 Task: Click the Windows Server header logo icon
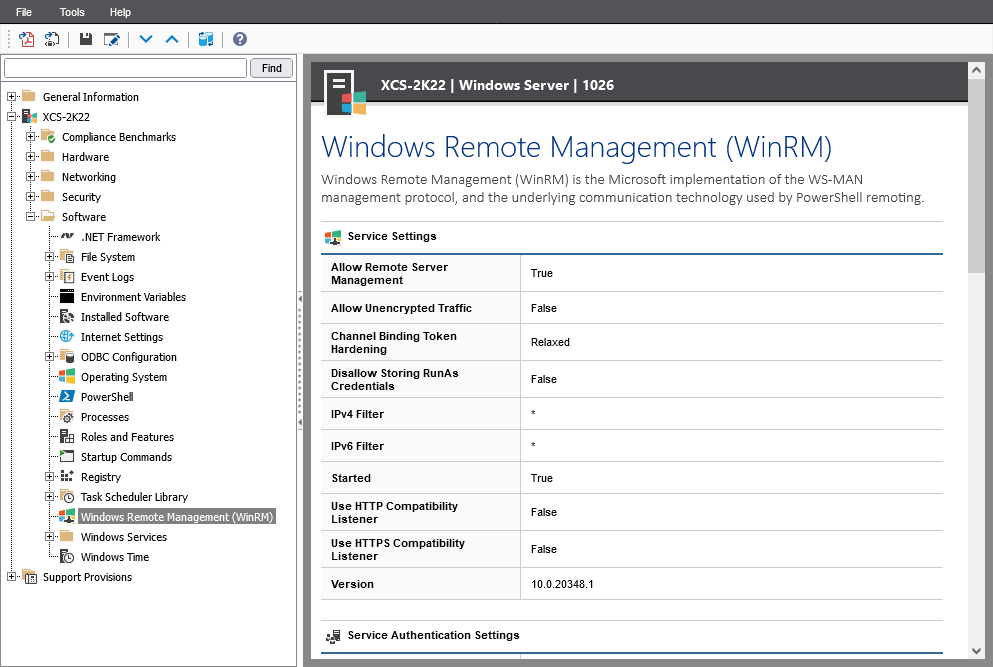pos(345,93)
